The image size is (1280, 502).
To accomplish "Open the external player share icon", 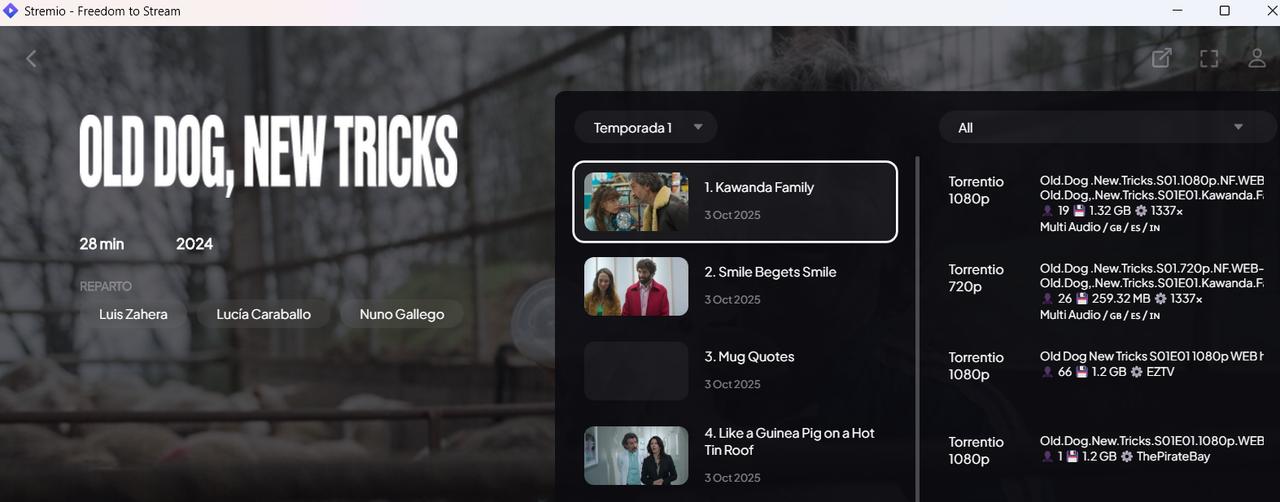I will (1161, 58).
